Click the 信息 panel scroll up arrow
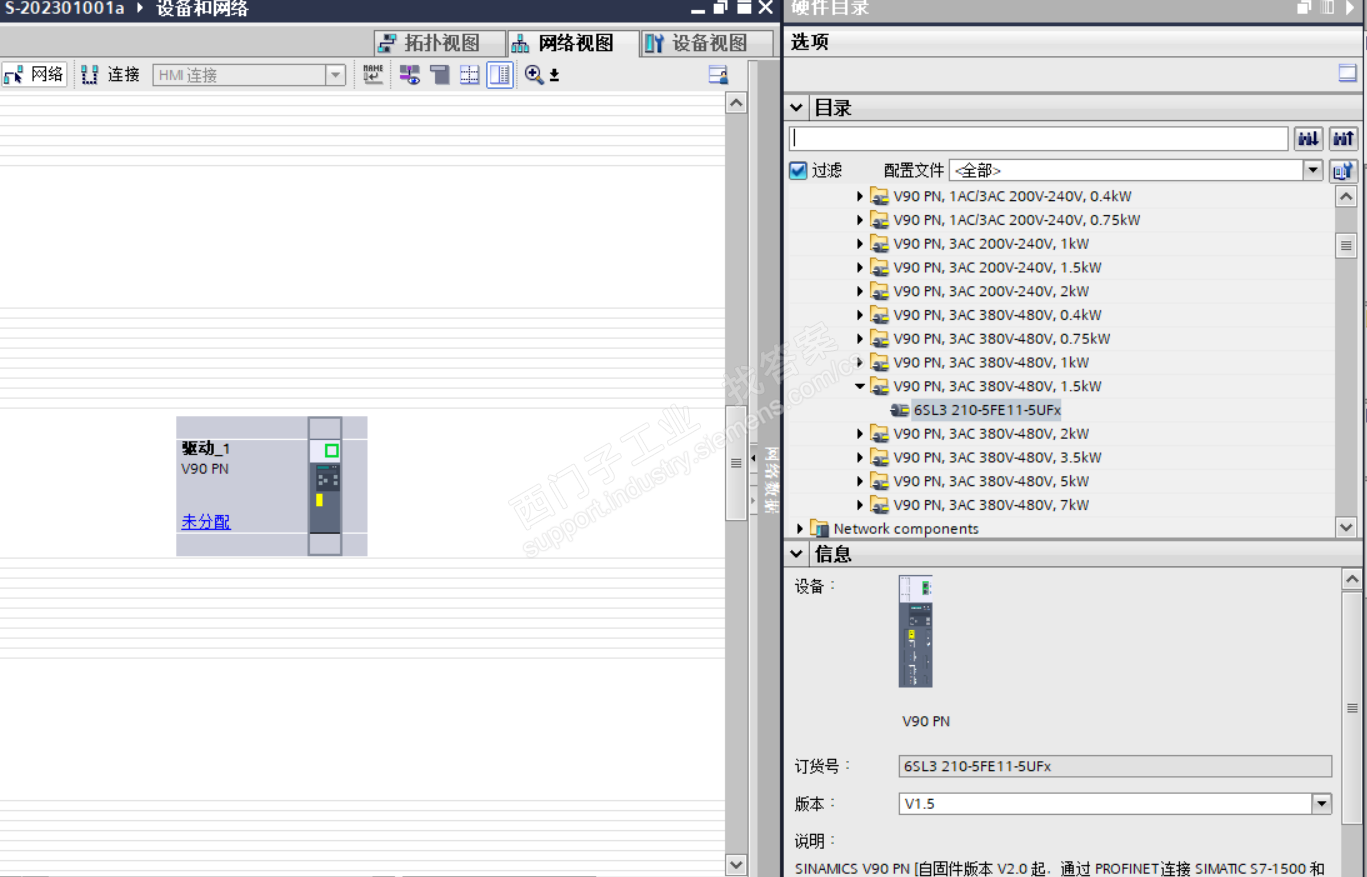Screen dimensions: 1367x877 [1352, 579]
